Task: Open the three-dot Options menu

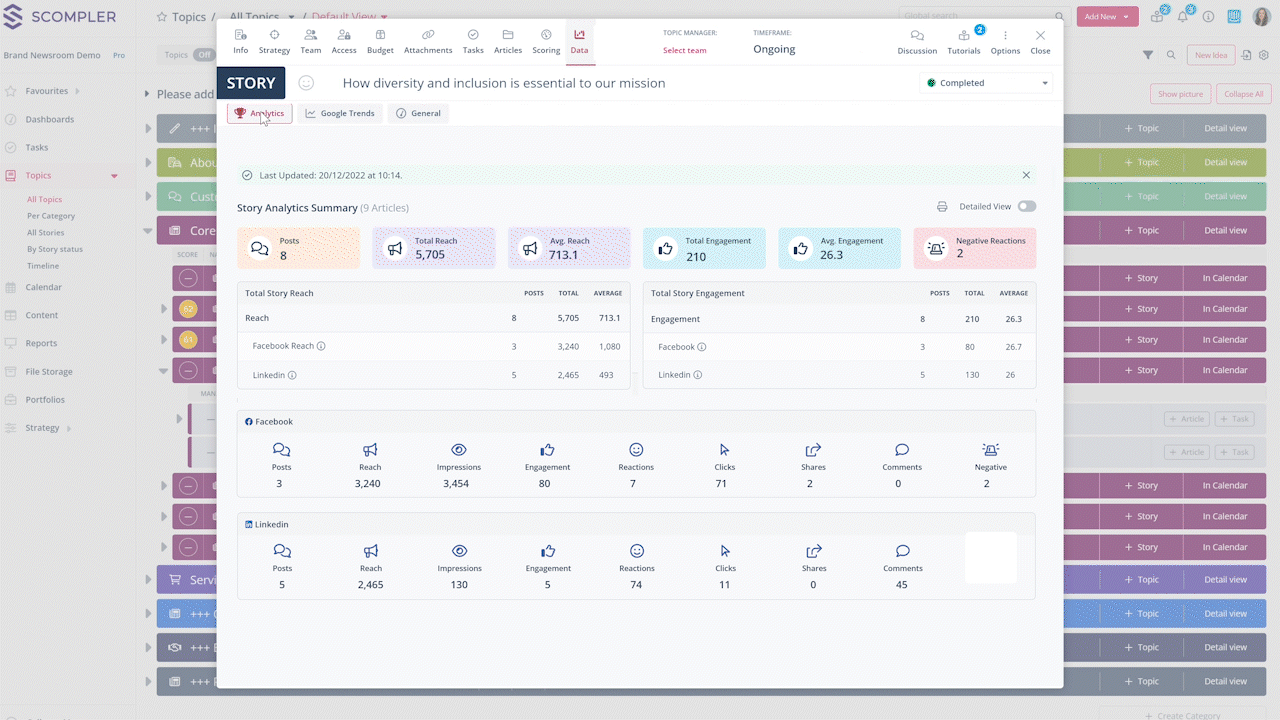Action: click(x=1005, y=36)
